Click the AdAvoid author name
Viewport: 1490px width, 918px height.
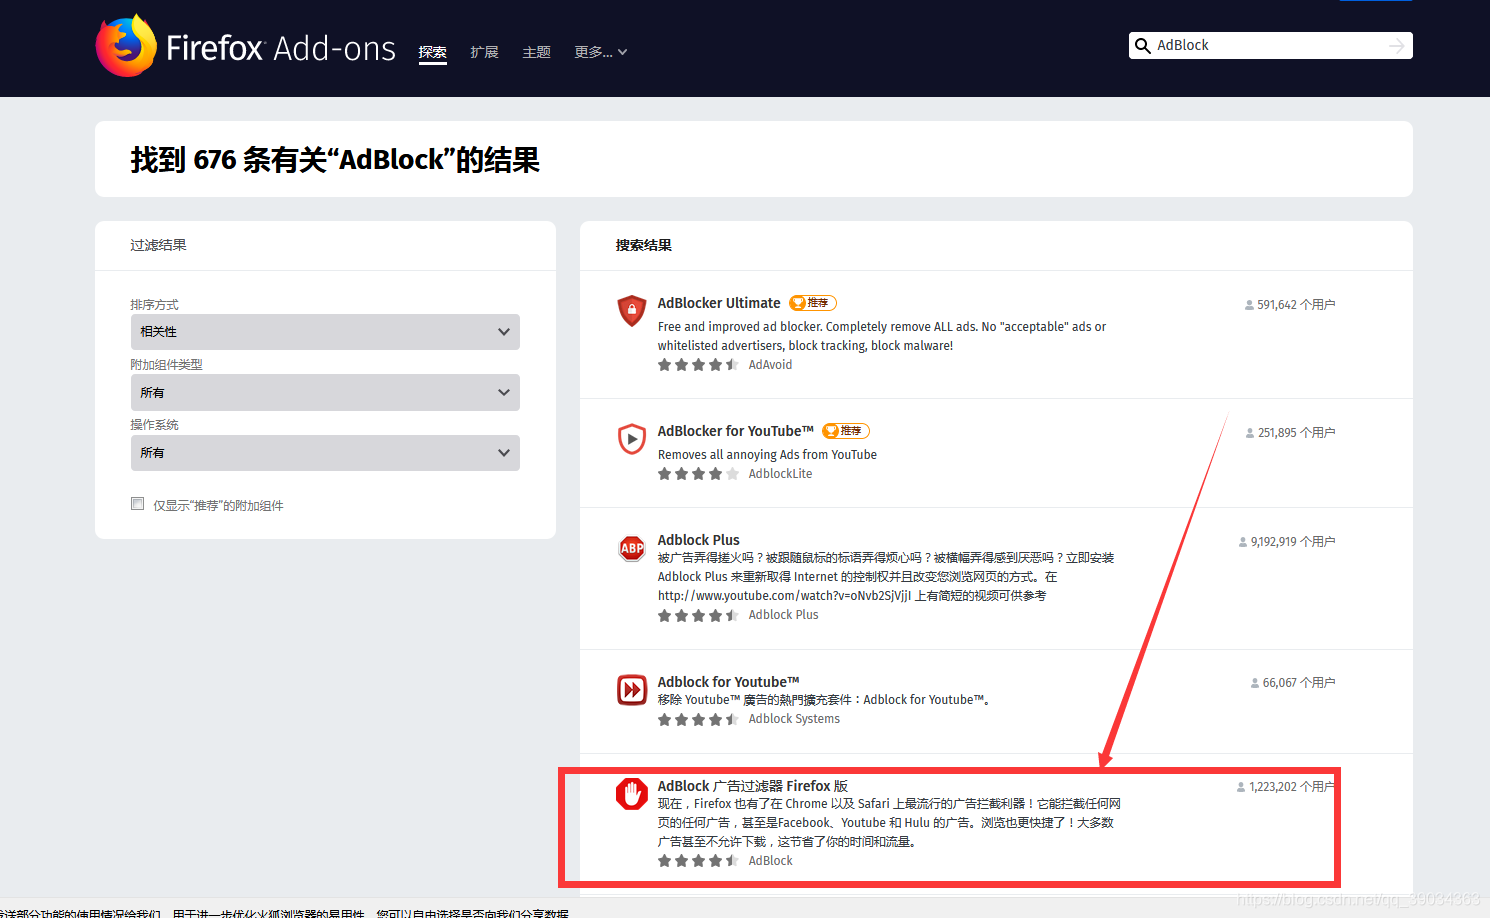(x=770, y=365)
